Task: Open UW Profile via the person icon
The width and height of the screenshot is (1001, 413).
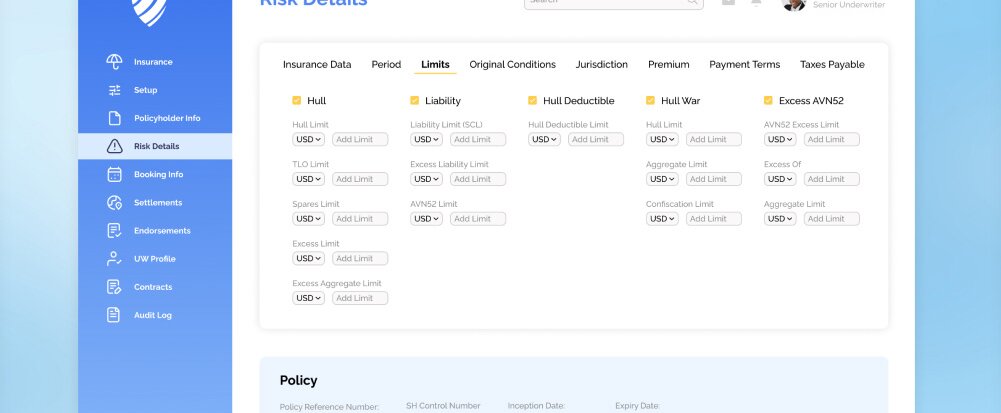Action: (114, 259)
